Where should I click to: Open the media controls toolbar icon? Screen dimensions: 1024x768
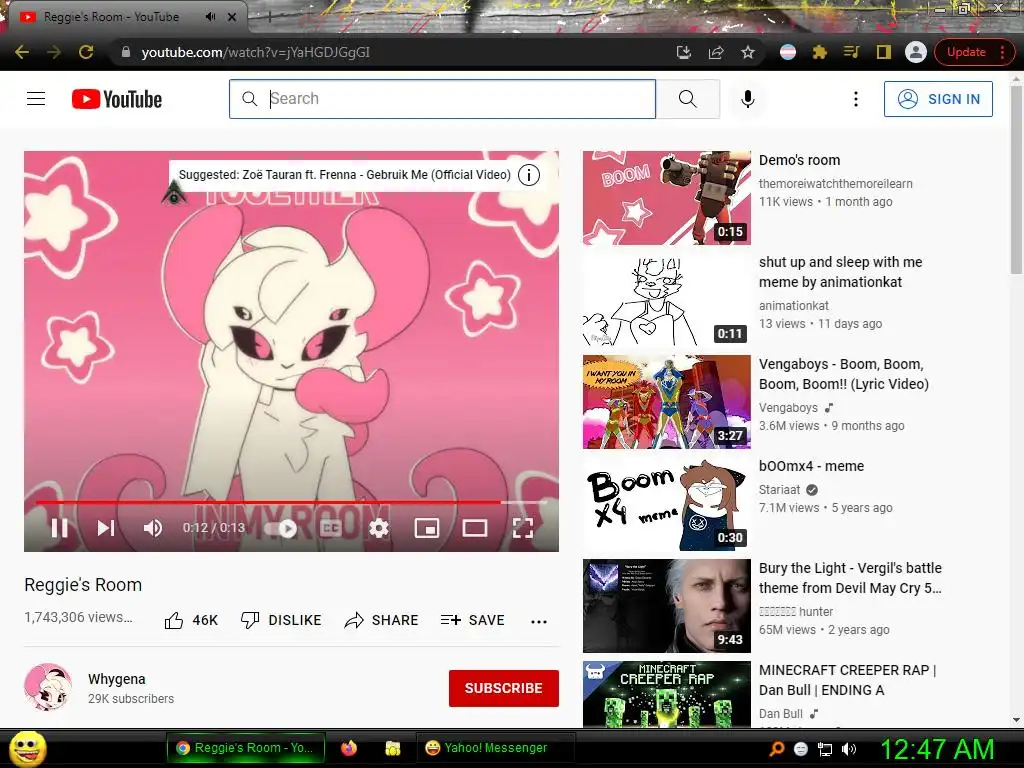(852, 52)
